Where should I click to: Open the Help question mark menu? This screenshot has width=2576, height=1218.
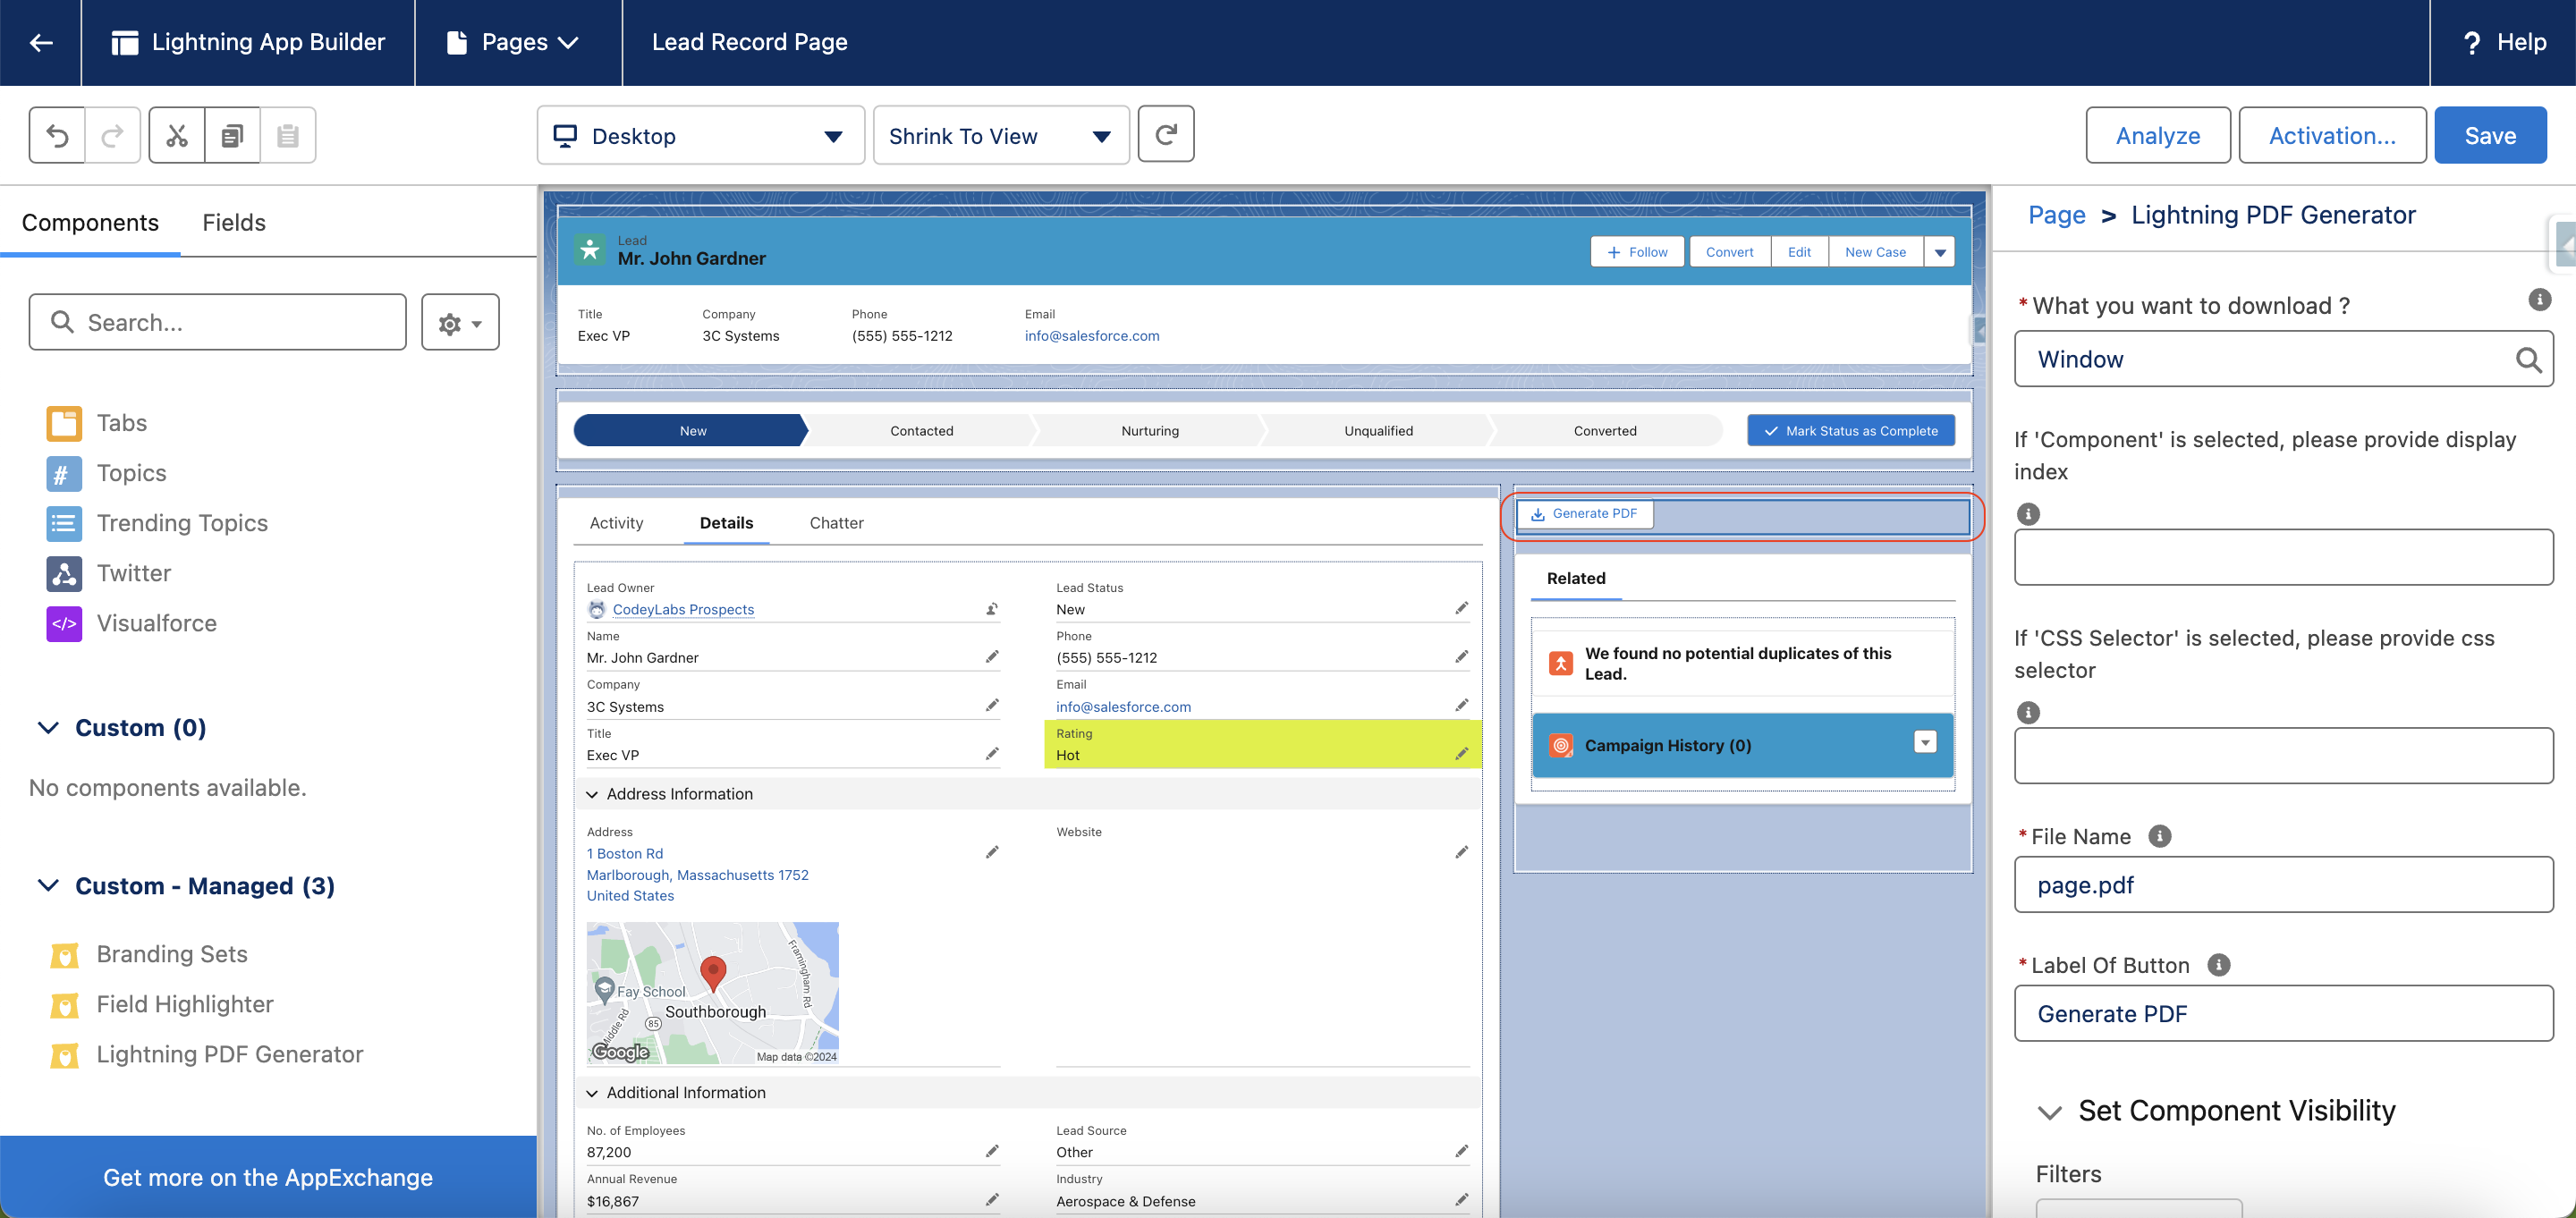[2504, 42]
